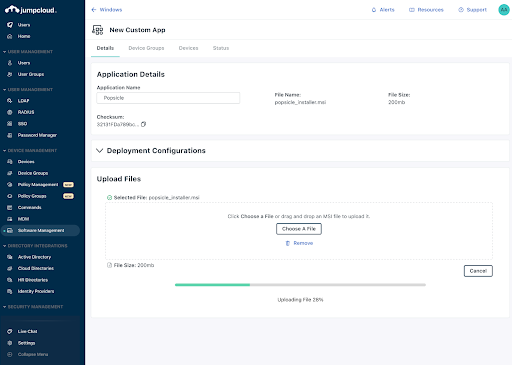This screenshot has width=512, height=365.
Task: Click the Choose A File button
Action: tap(299, 229)
